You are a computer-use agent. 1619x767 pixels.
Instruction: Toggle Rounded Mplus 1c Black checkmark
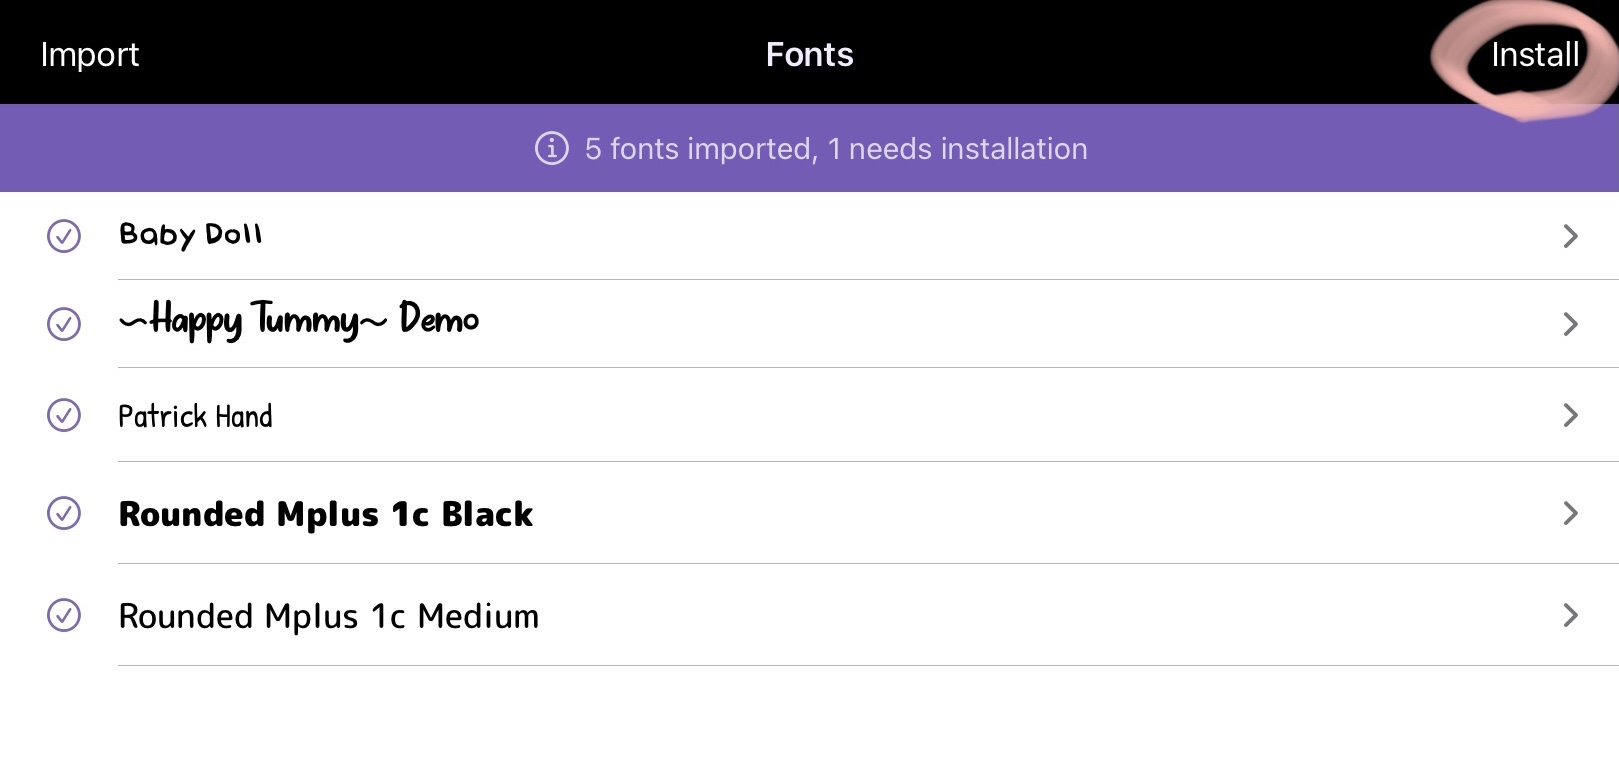click(x=64, y=513)
